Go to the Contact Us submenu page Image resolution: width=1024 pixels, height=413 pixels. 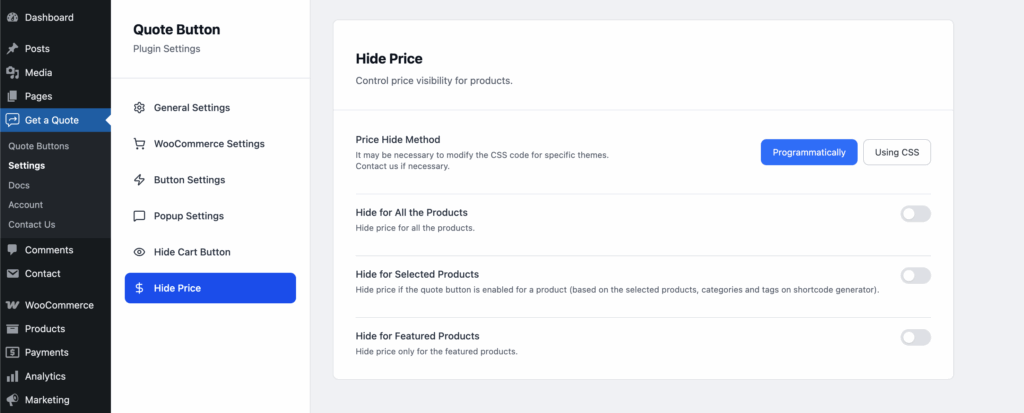click(32, 225)
